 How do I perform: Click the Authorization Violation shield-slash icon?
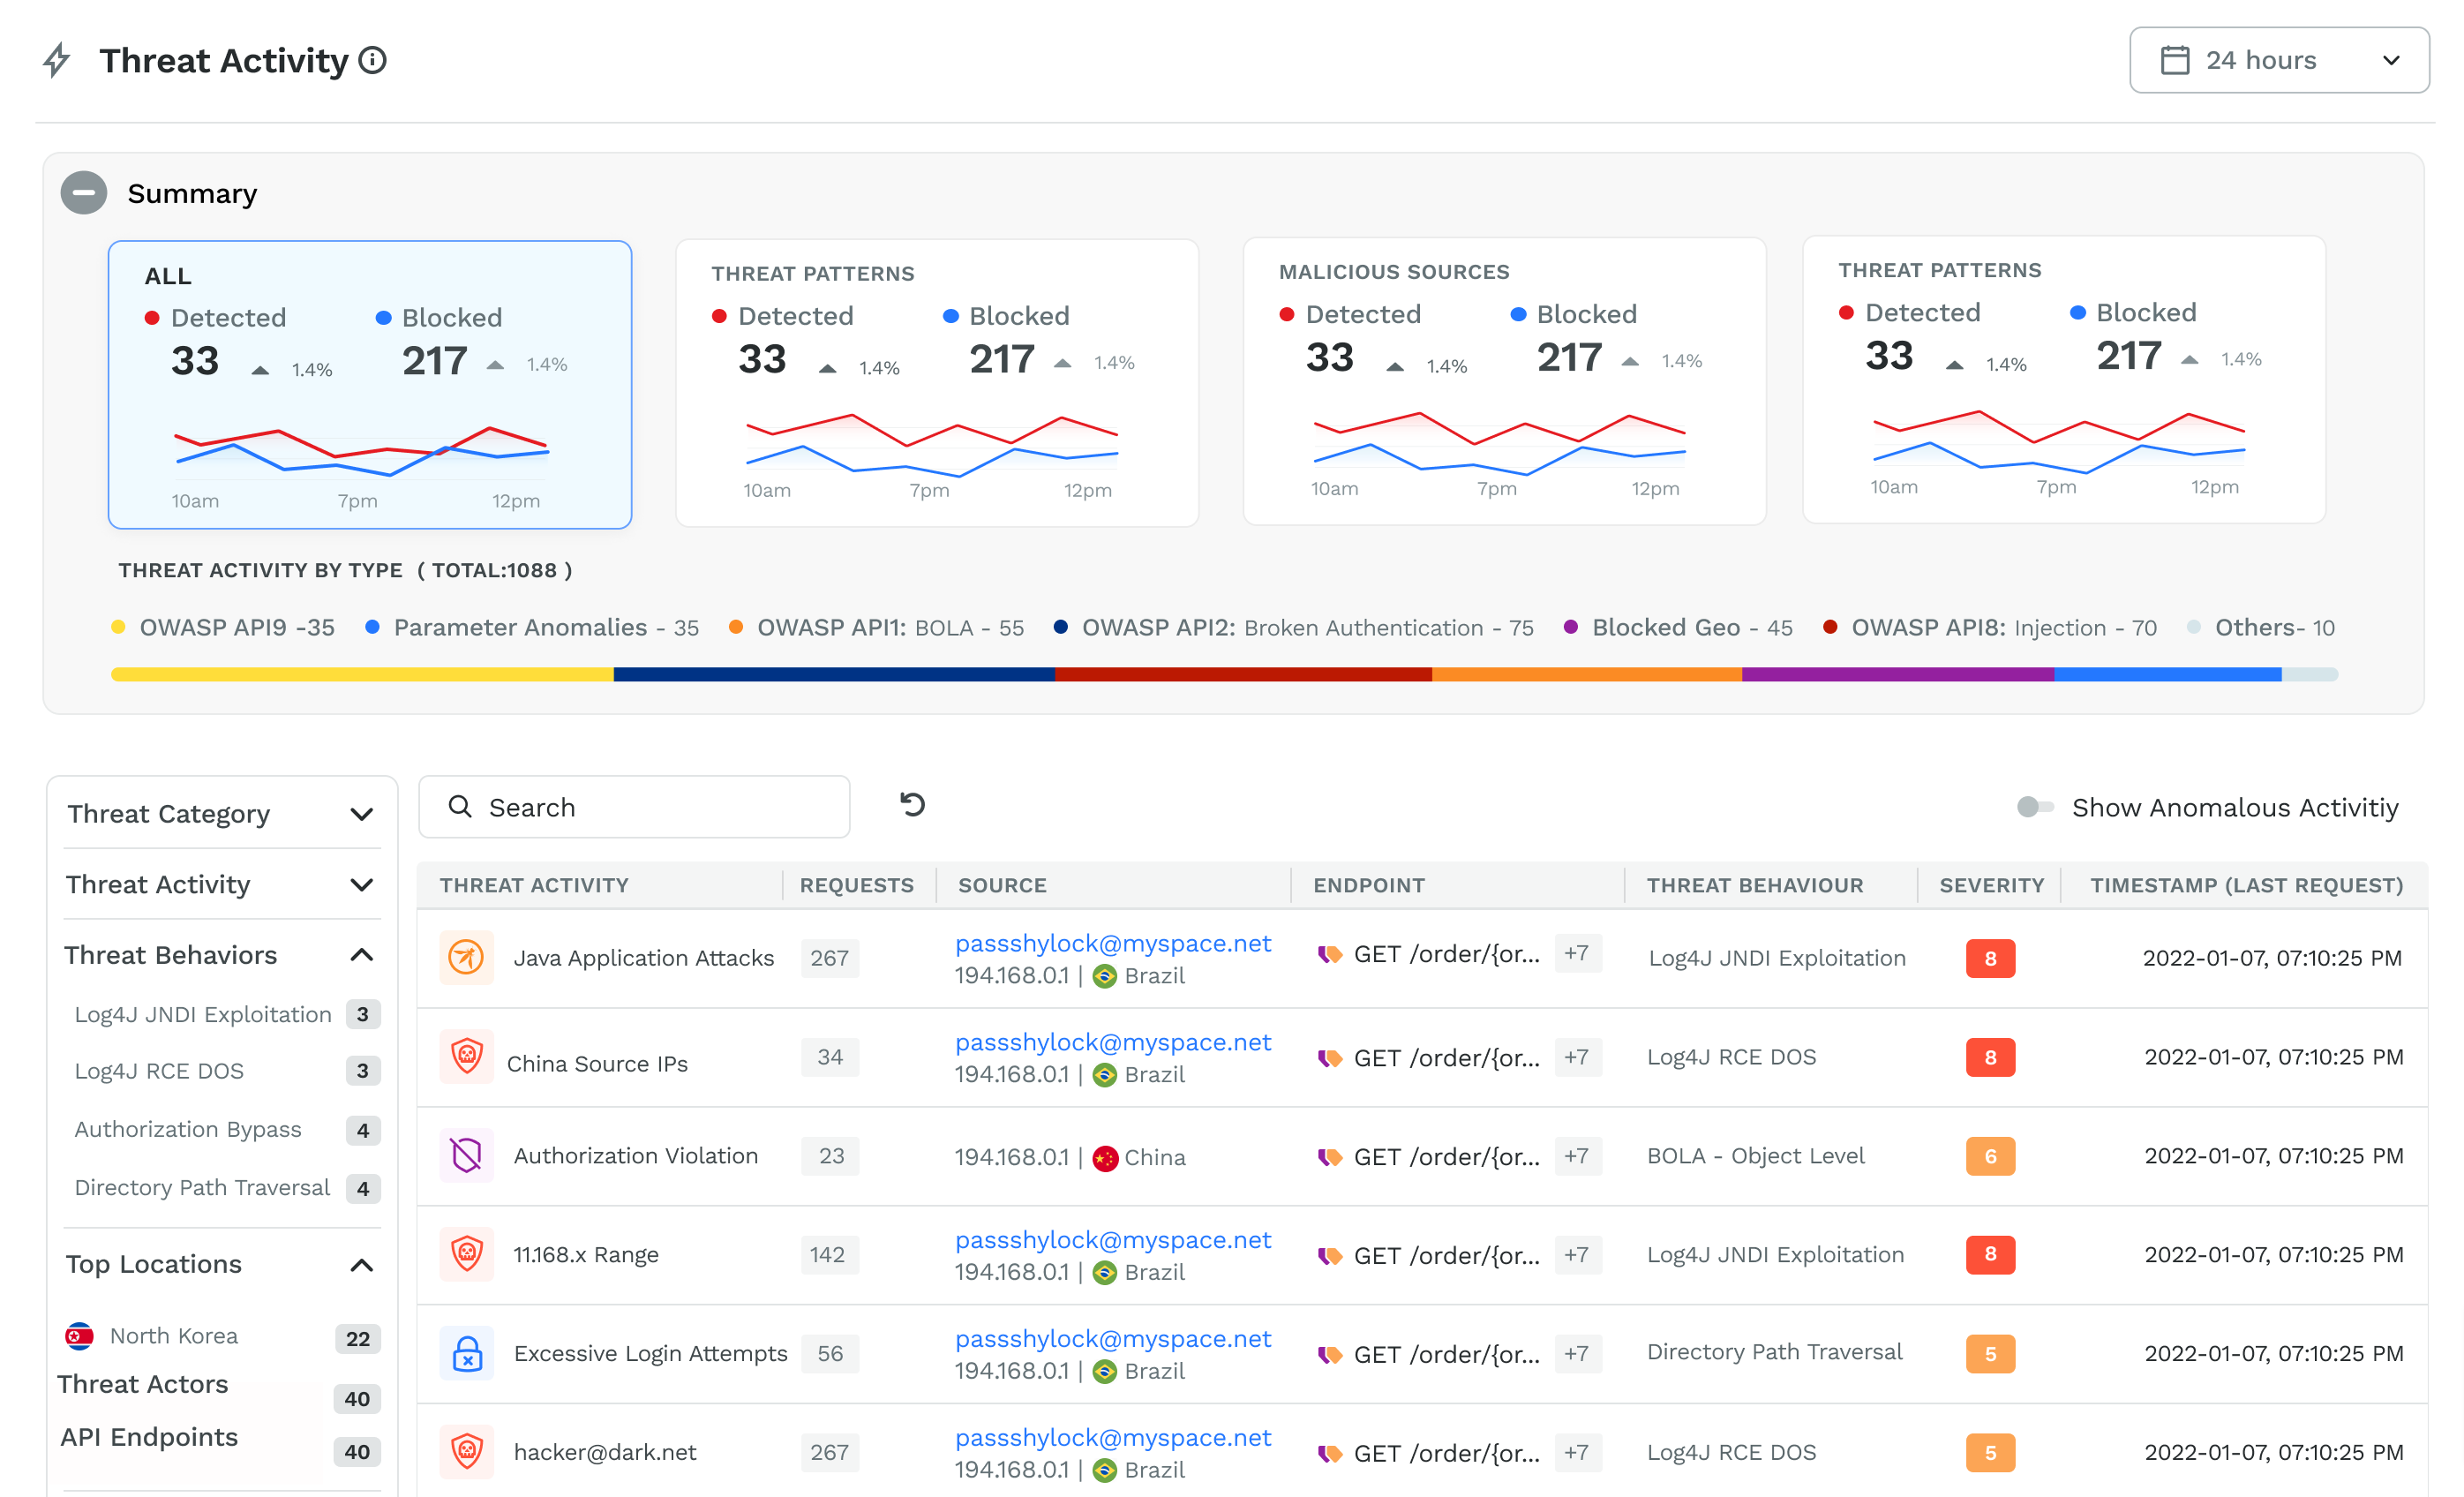(466, 1155)
